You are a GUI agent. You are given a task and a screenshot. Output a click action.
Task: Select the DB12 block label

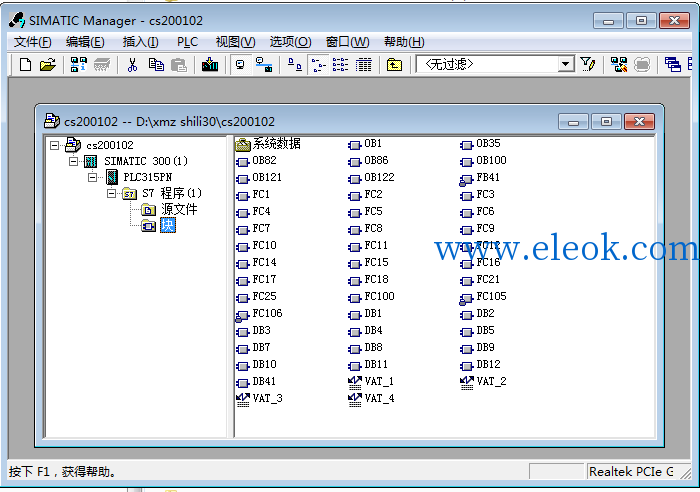tap(488, 364)
